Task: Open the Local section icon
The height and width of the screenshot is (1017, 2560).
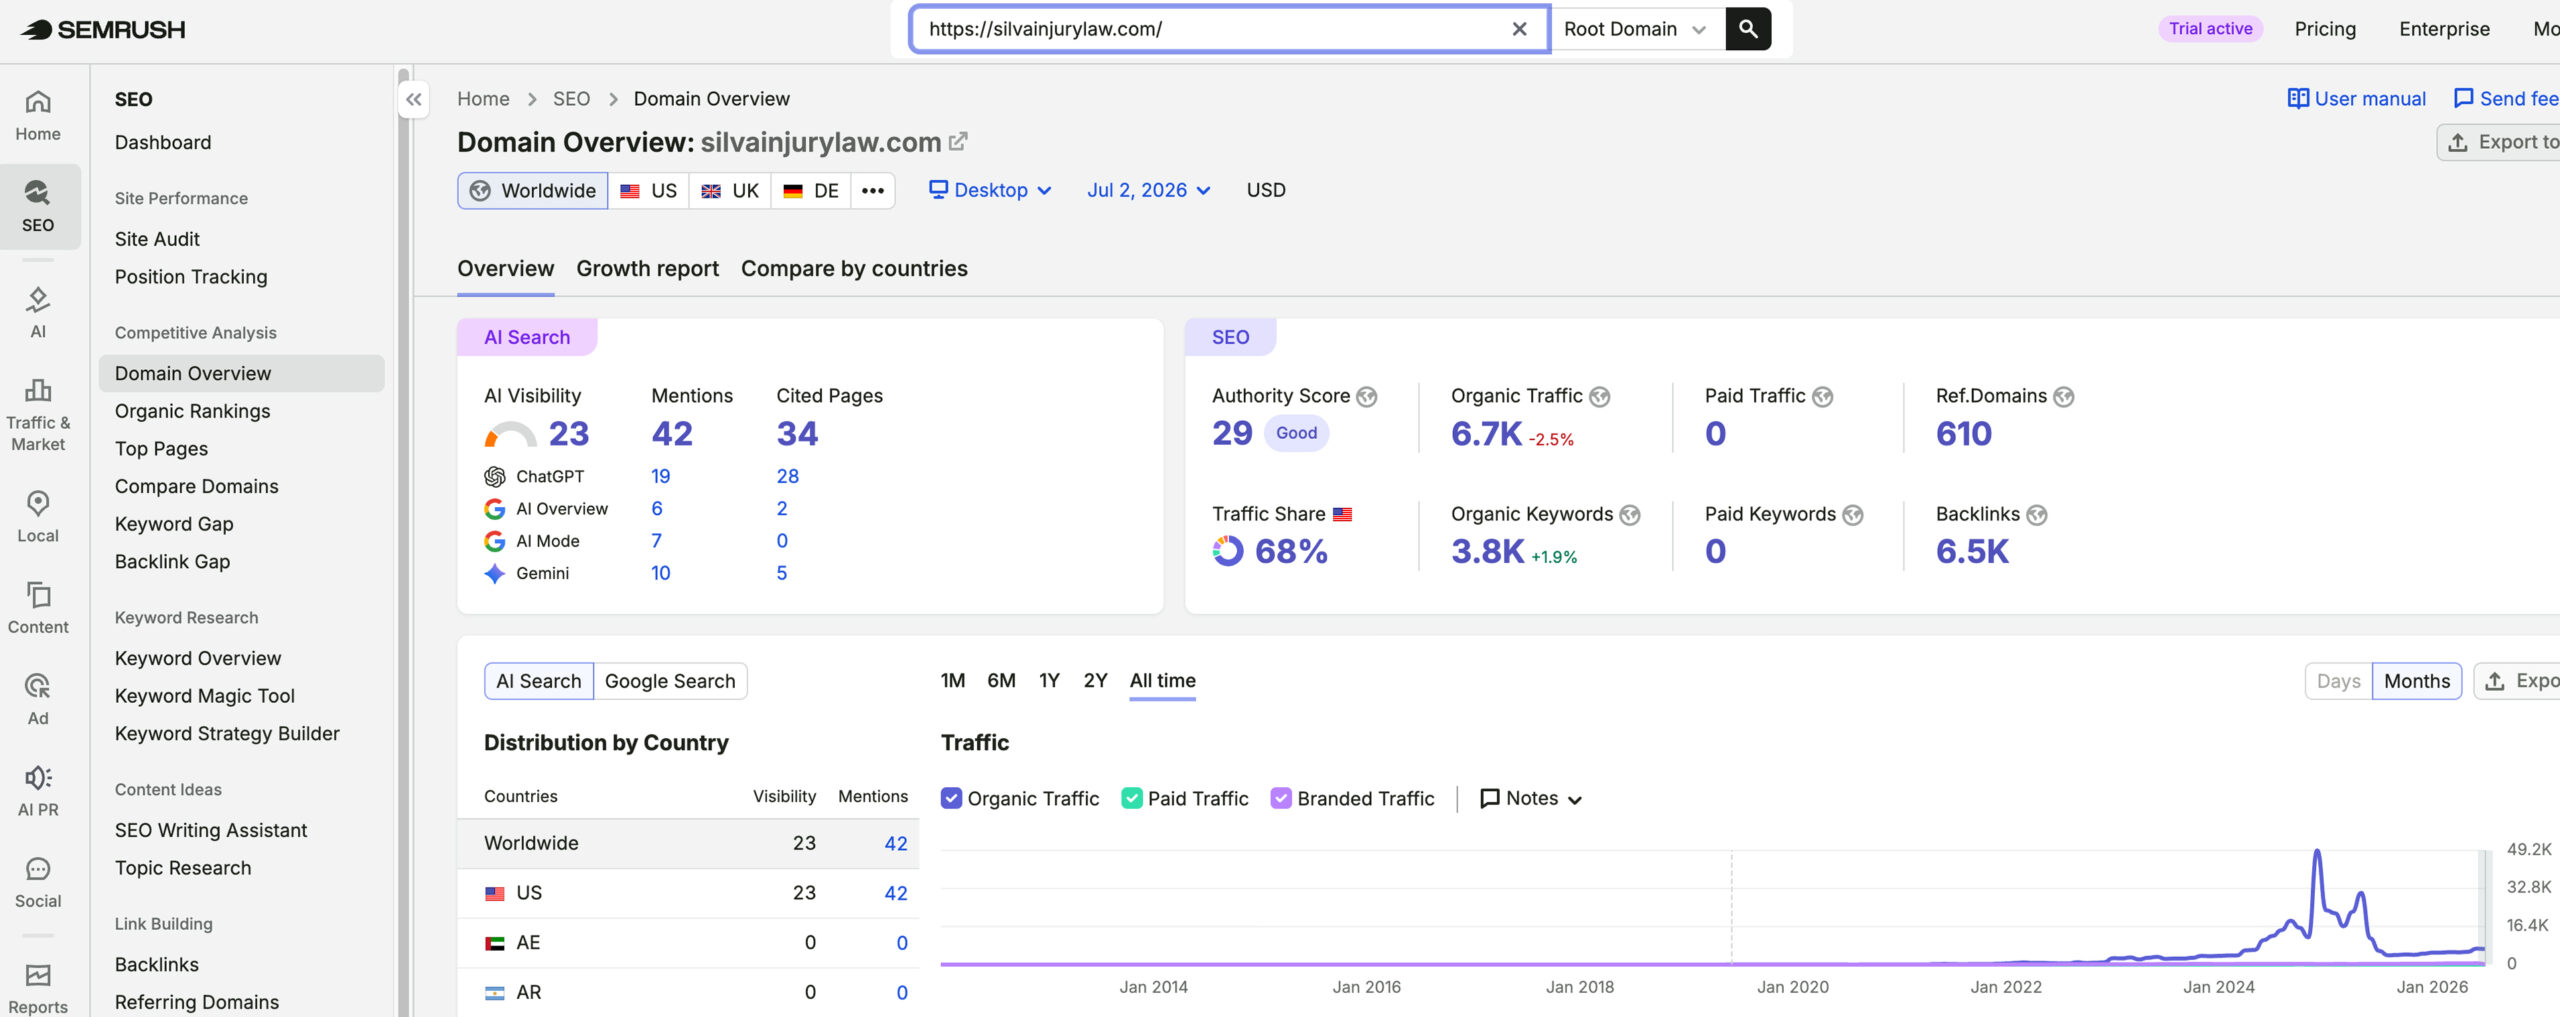Action: click(x=38, y=517)
